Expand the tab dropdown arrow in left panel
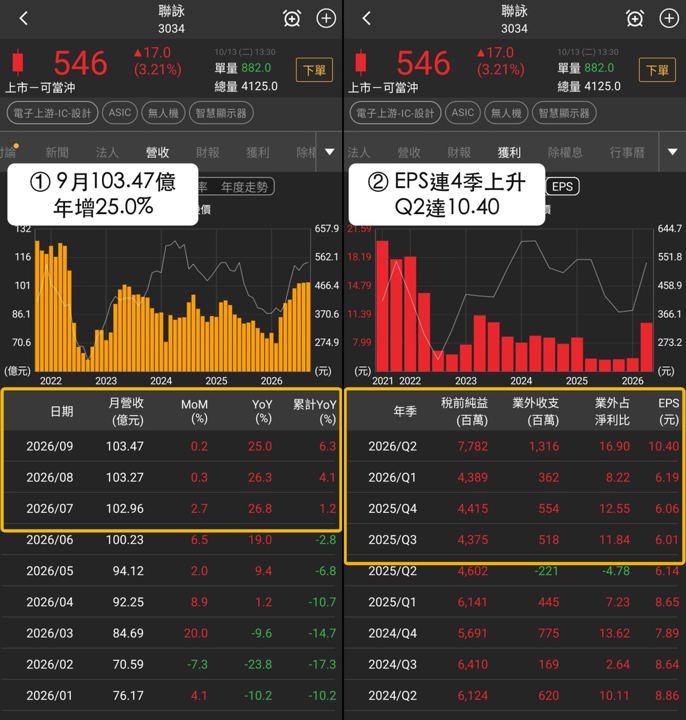The height and width of the screenshot is (720, 686). [330, 152]
